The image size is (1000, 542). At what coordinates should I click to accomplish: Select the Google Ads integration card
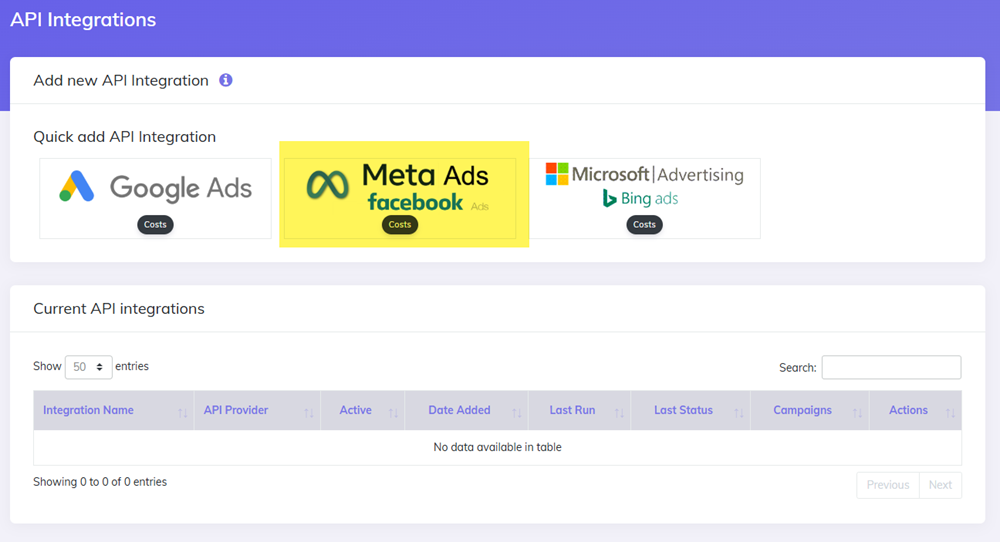pos(155,198)
